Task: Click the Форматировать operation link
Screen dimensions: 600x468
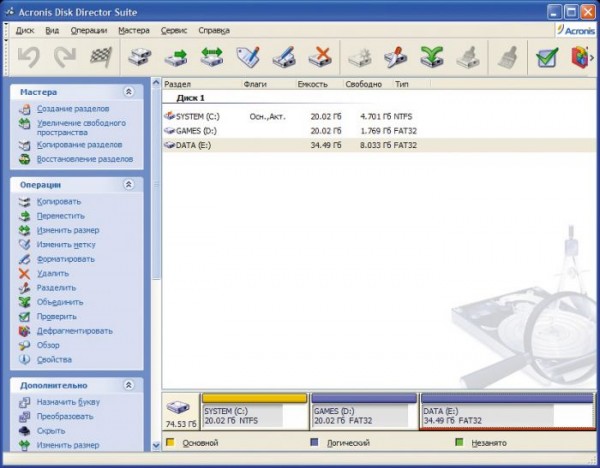Action: click(x=65, y=259)
